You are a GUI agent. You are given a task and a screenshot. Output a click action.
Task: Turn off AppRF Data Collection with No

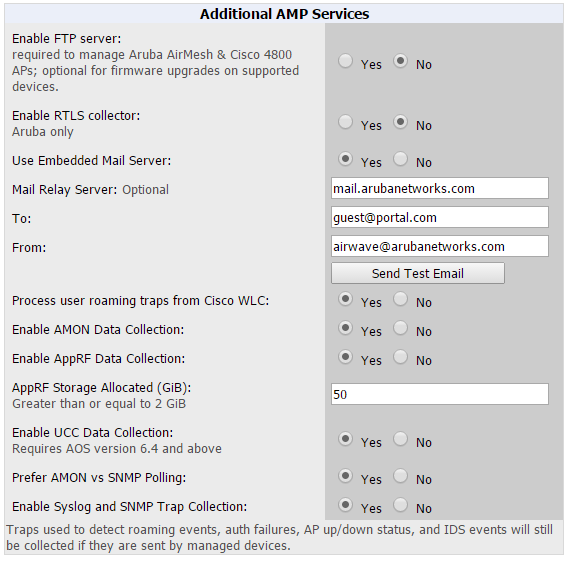pos(400,357)
